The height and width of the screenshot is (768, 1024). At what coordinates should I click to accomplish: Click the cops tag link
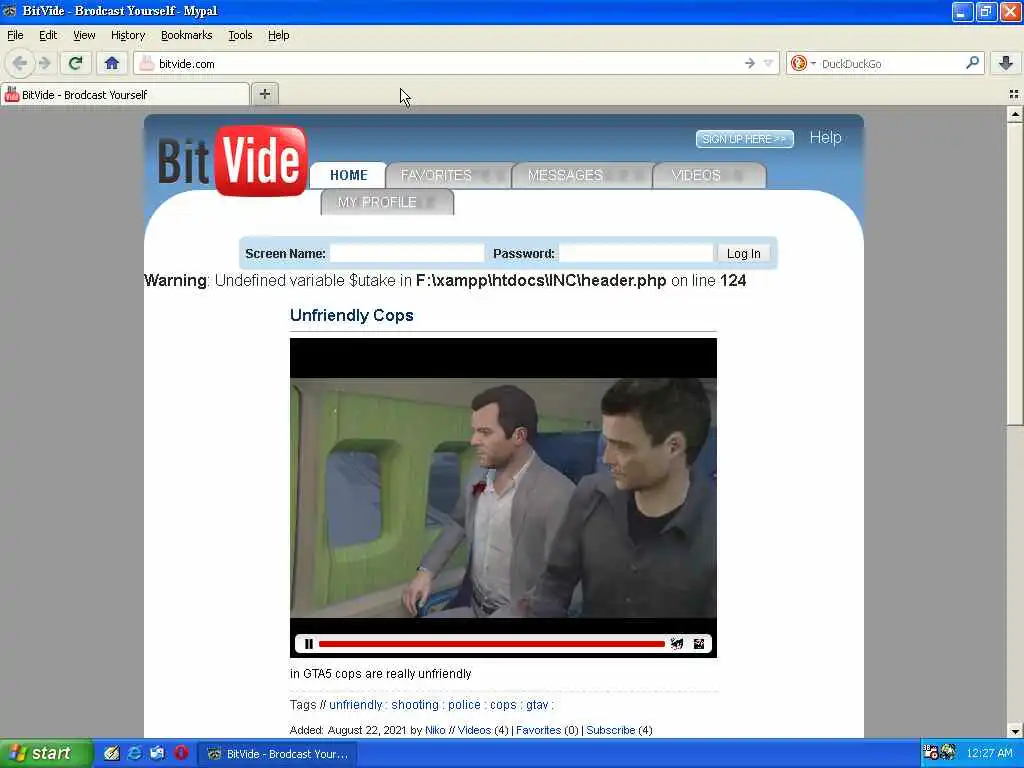(503, 705)
